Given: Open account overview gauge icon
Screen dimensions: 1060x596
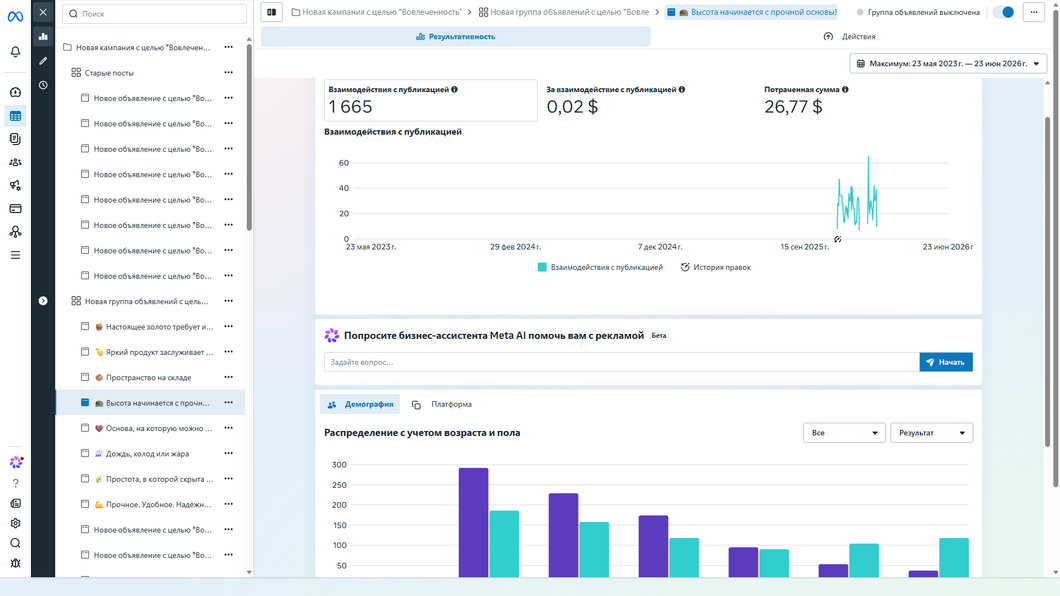Looking at the screenshot, I should [15, 92].
